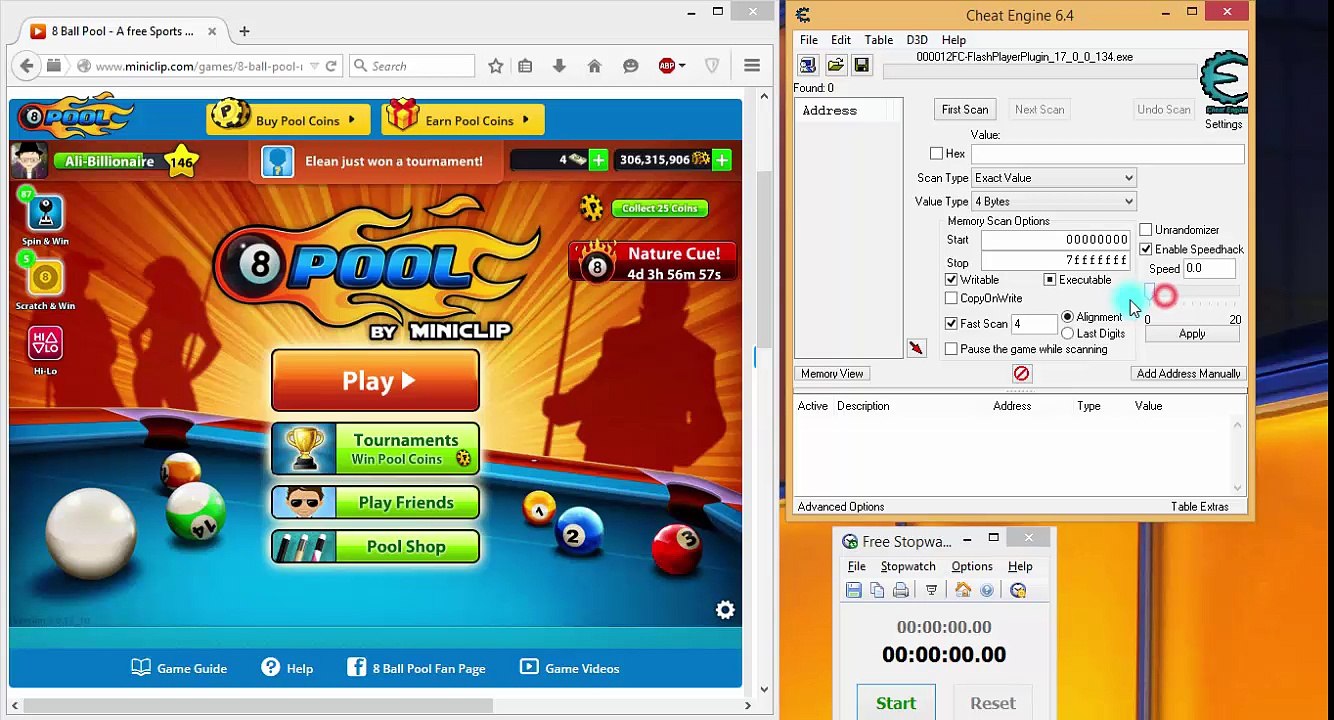
Task: Enable the Unrandomizer checkbox
Action: pos(1146,230)
